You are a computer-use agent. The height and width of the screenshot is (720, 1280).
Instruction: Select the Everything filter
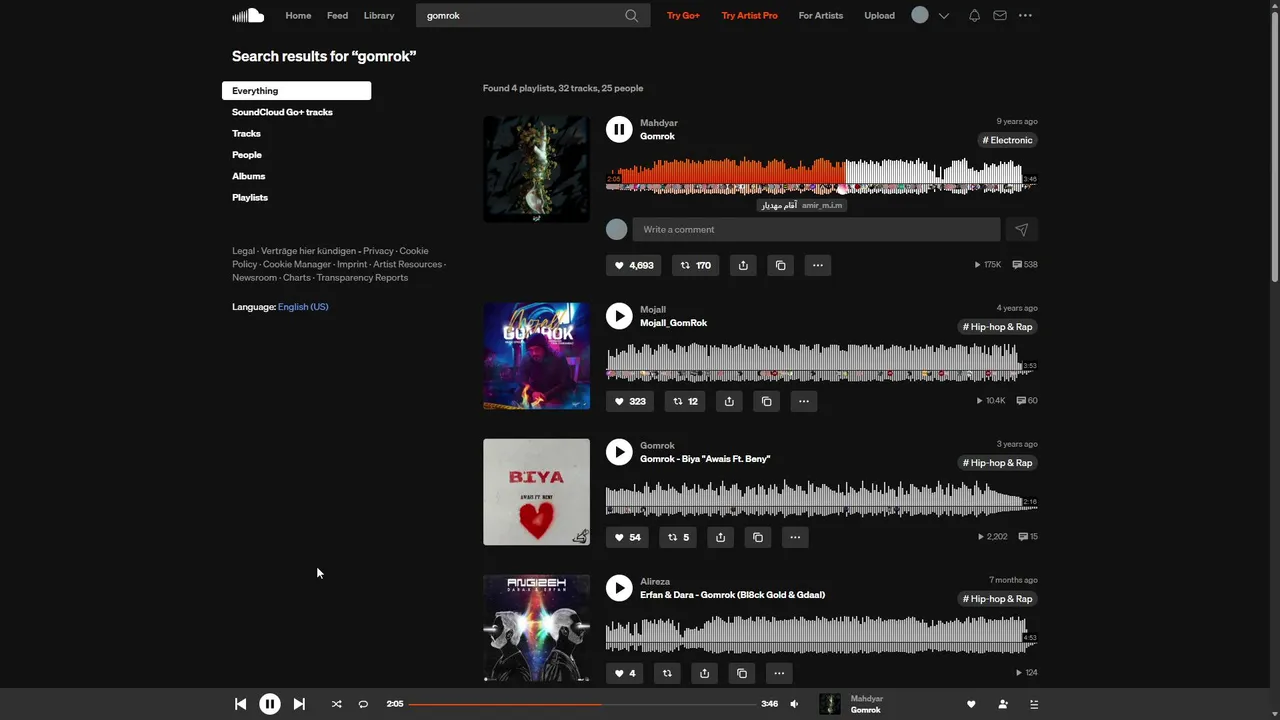[296, 91]
